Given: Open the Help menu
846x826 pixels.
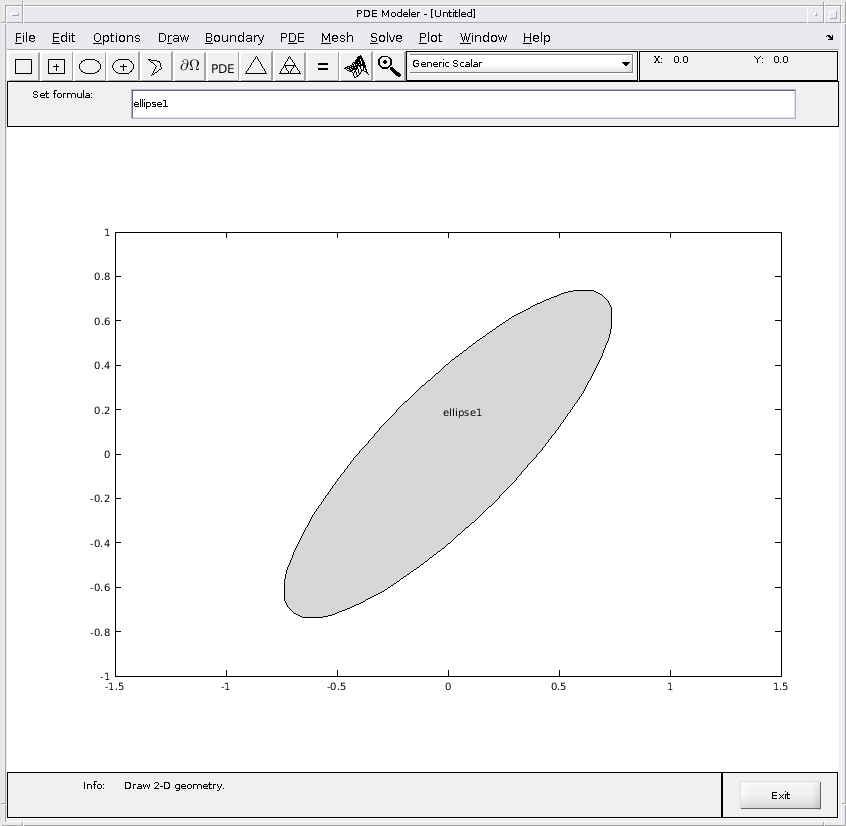Looking at the screenshot, I should [x=536, y=38].
